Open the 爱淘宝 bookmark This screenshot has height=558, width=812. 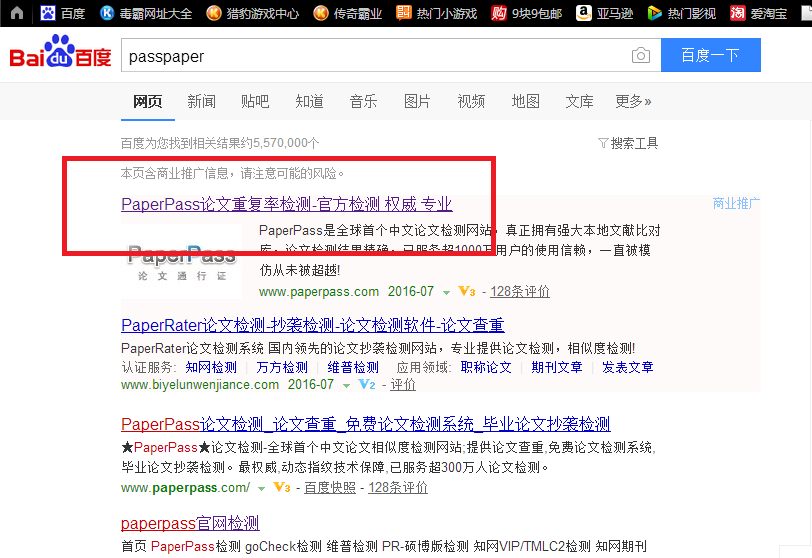[x=758, y=13]
